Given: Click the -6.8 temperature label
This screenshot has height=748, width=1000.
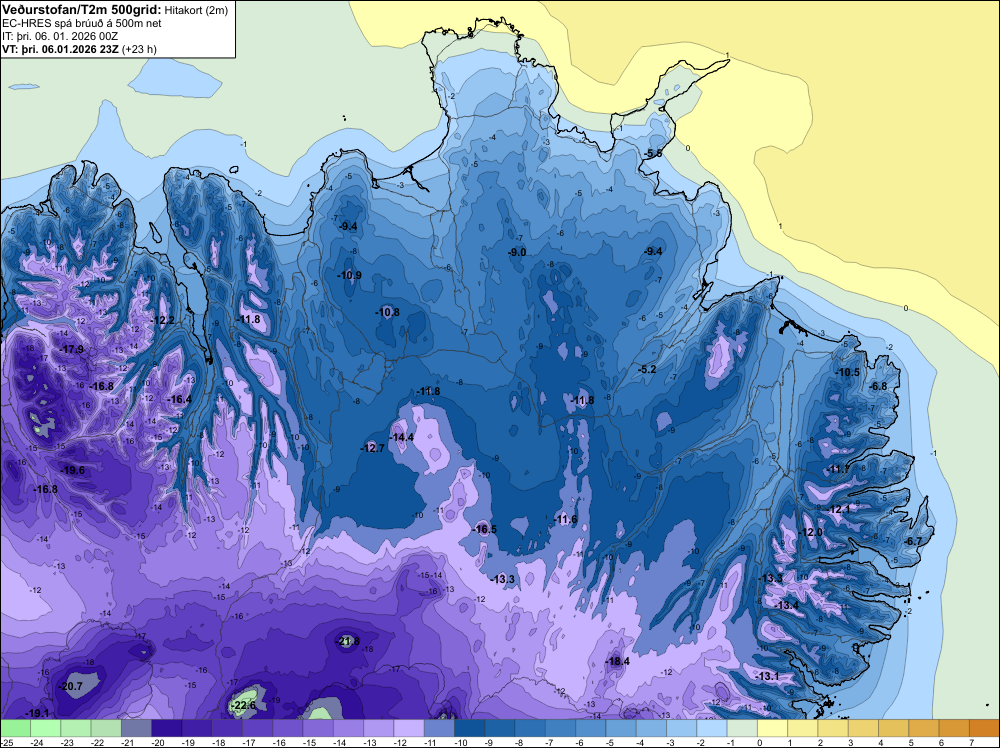Looking at the screenshot, I should (x=878, y=386).
